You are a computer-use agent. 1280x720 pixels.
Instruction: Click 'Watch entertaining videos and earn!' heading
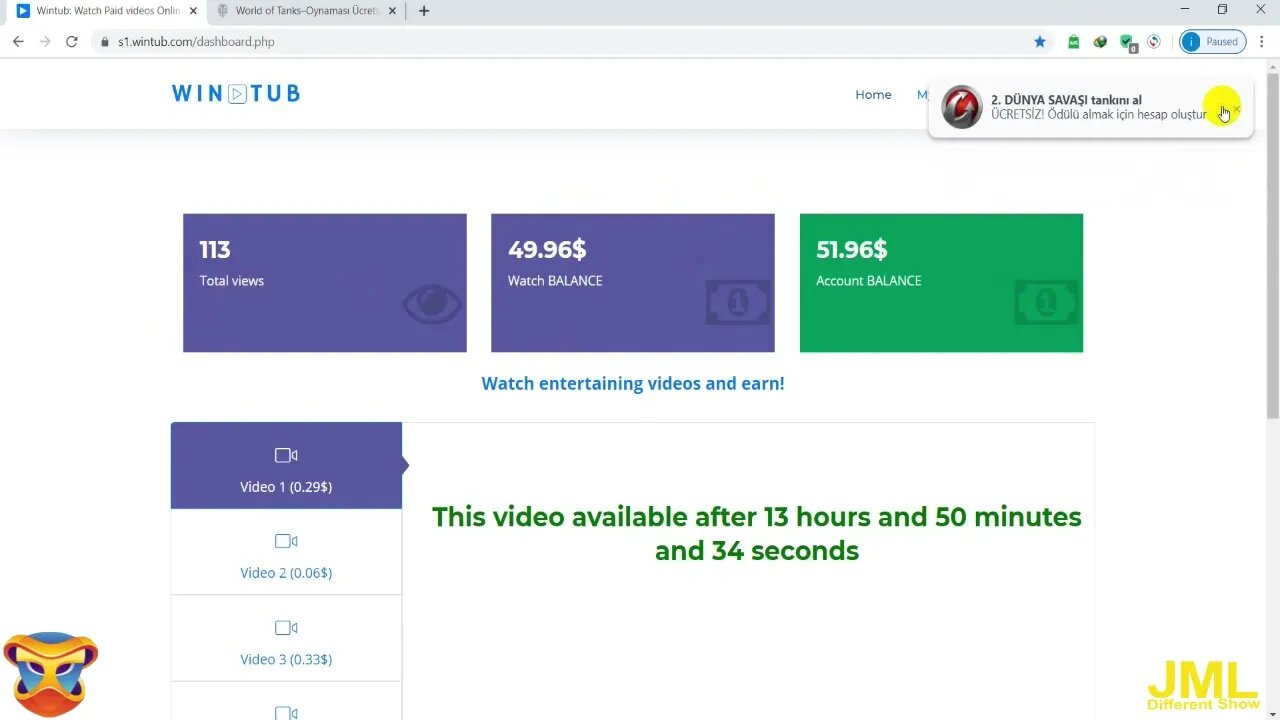click(633, 383)
